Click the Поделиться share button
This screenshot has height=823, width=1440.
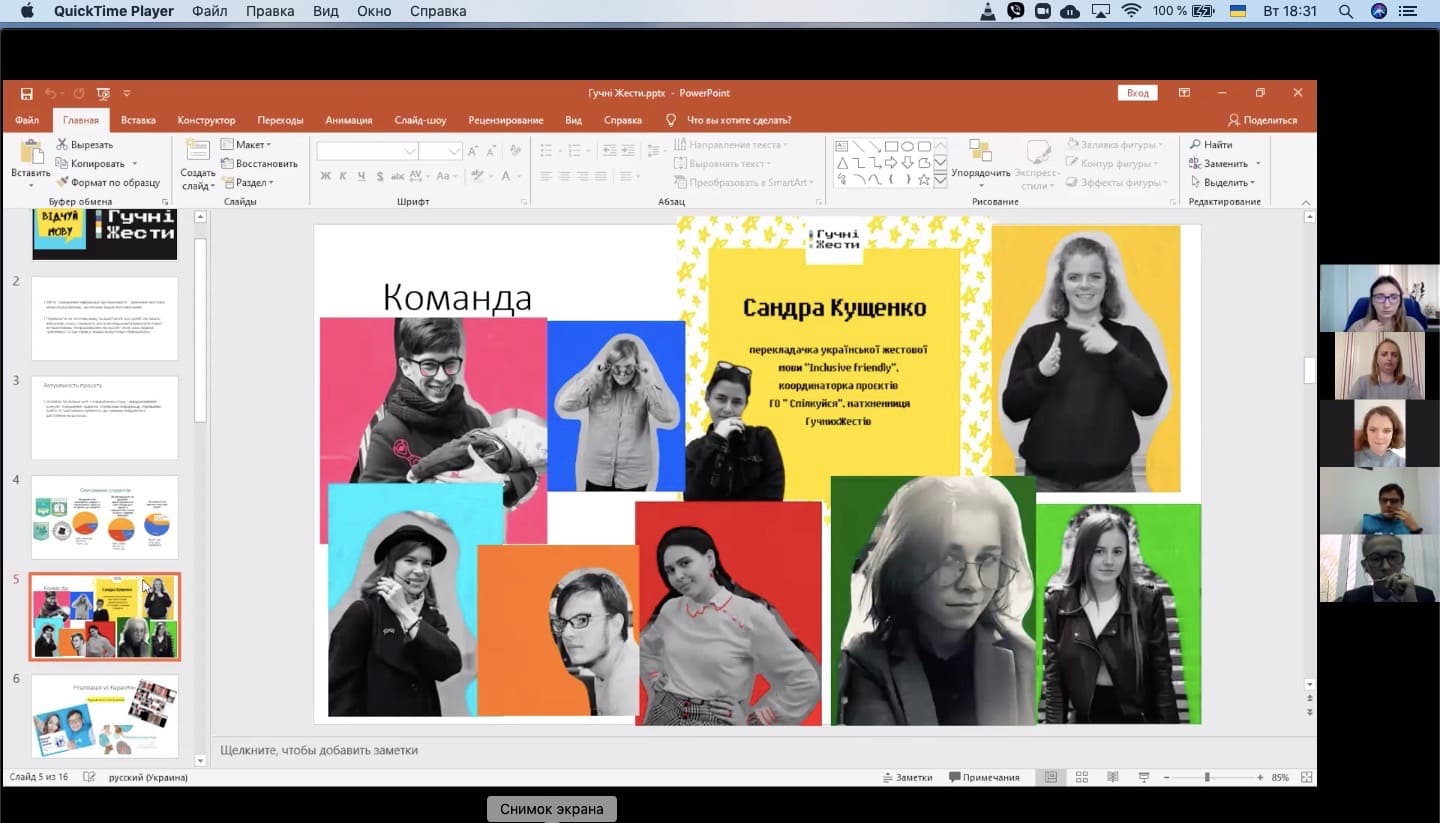1262,120
